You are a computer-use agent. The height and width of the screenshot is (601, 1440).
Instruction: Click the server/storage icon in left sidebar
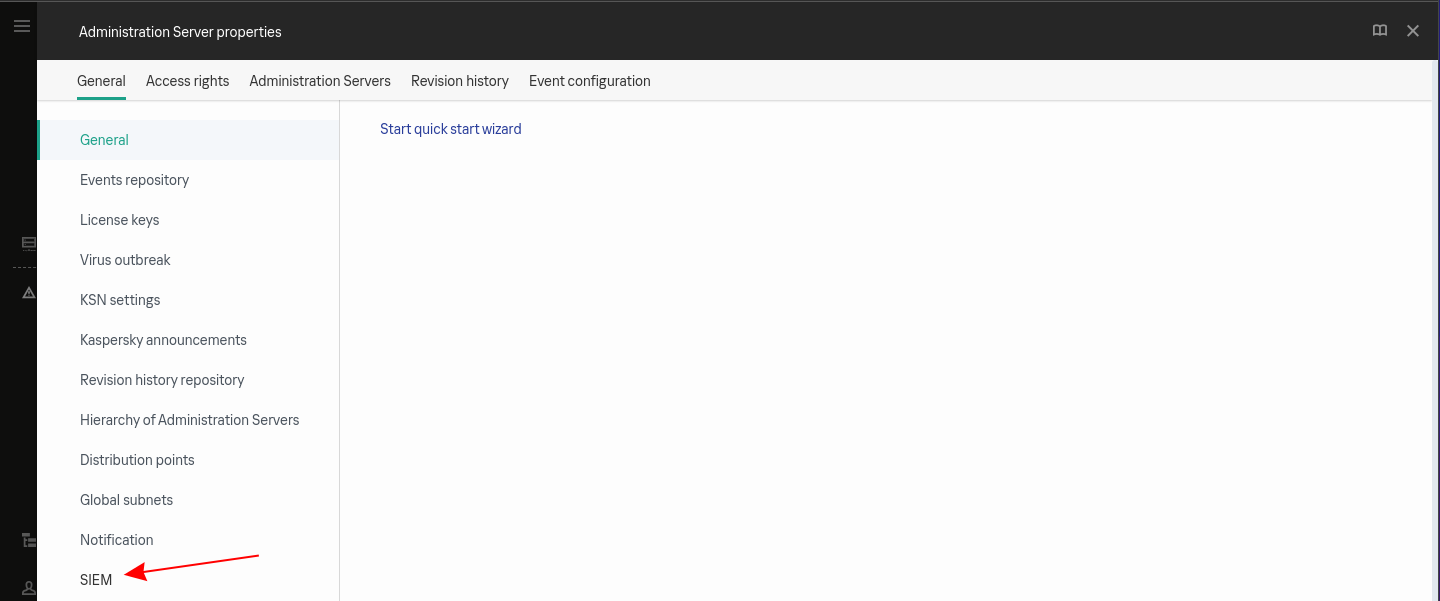28,243
